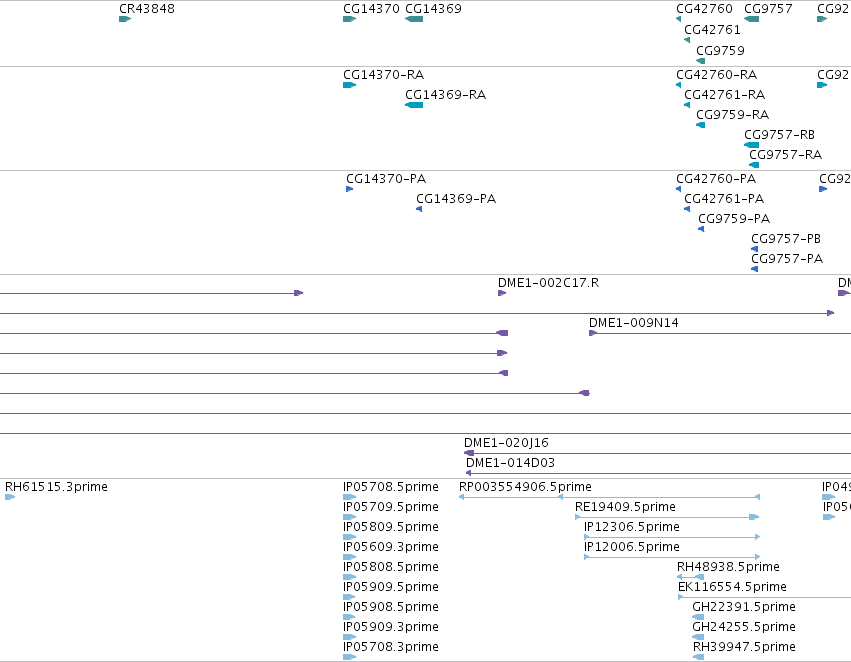This screenshot has width=851, height=662.
Task: Select EST IP05708.3prime
Action: 390,648
